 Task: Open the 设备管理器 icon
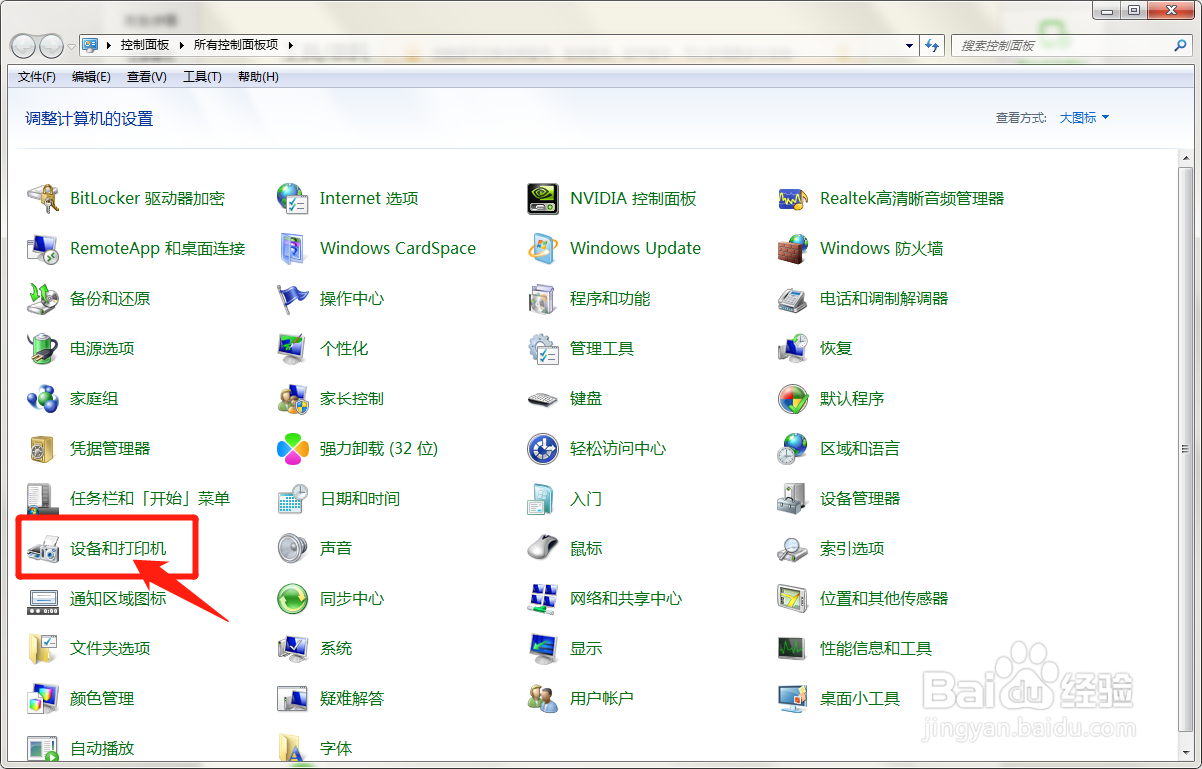[x=793, y=498]
